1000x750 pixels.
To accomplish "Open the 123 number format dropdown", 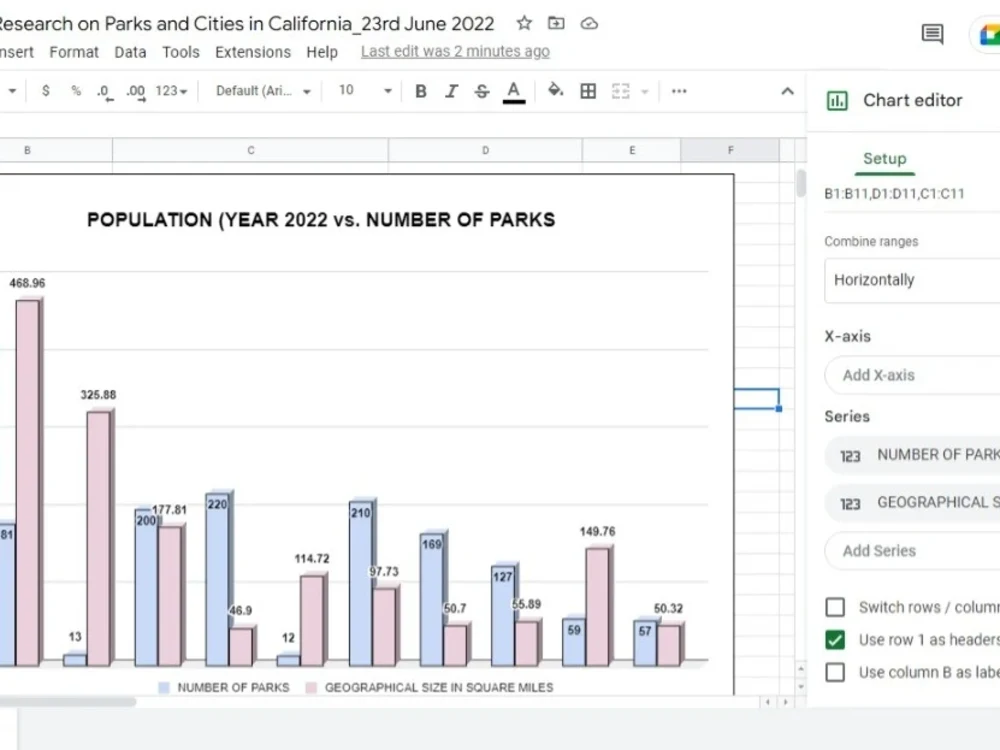I will 171,91.
